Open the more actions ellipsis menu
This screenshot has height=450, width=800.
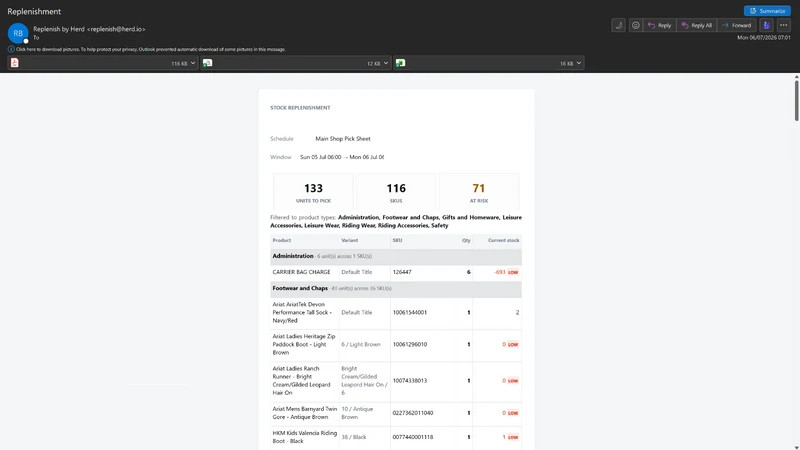coord(783,25)
